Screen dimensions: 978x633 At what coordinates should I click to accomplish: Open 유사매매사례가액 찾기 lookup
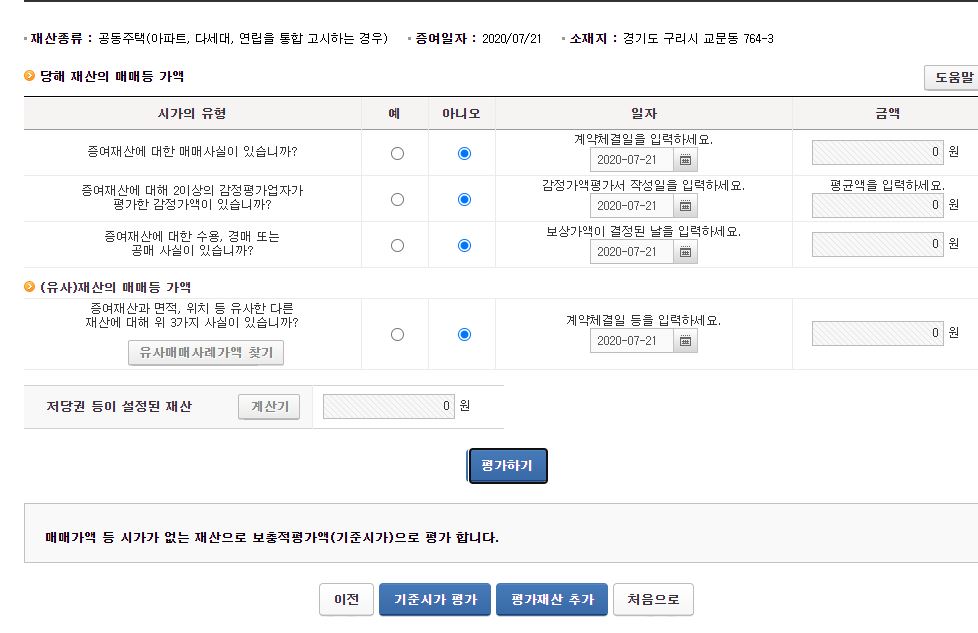tap(206, 353)
